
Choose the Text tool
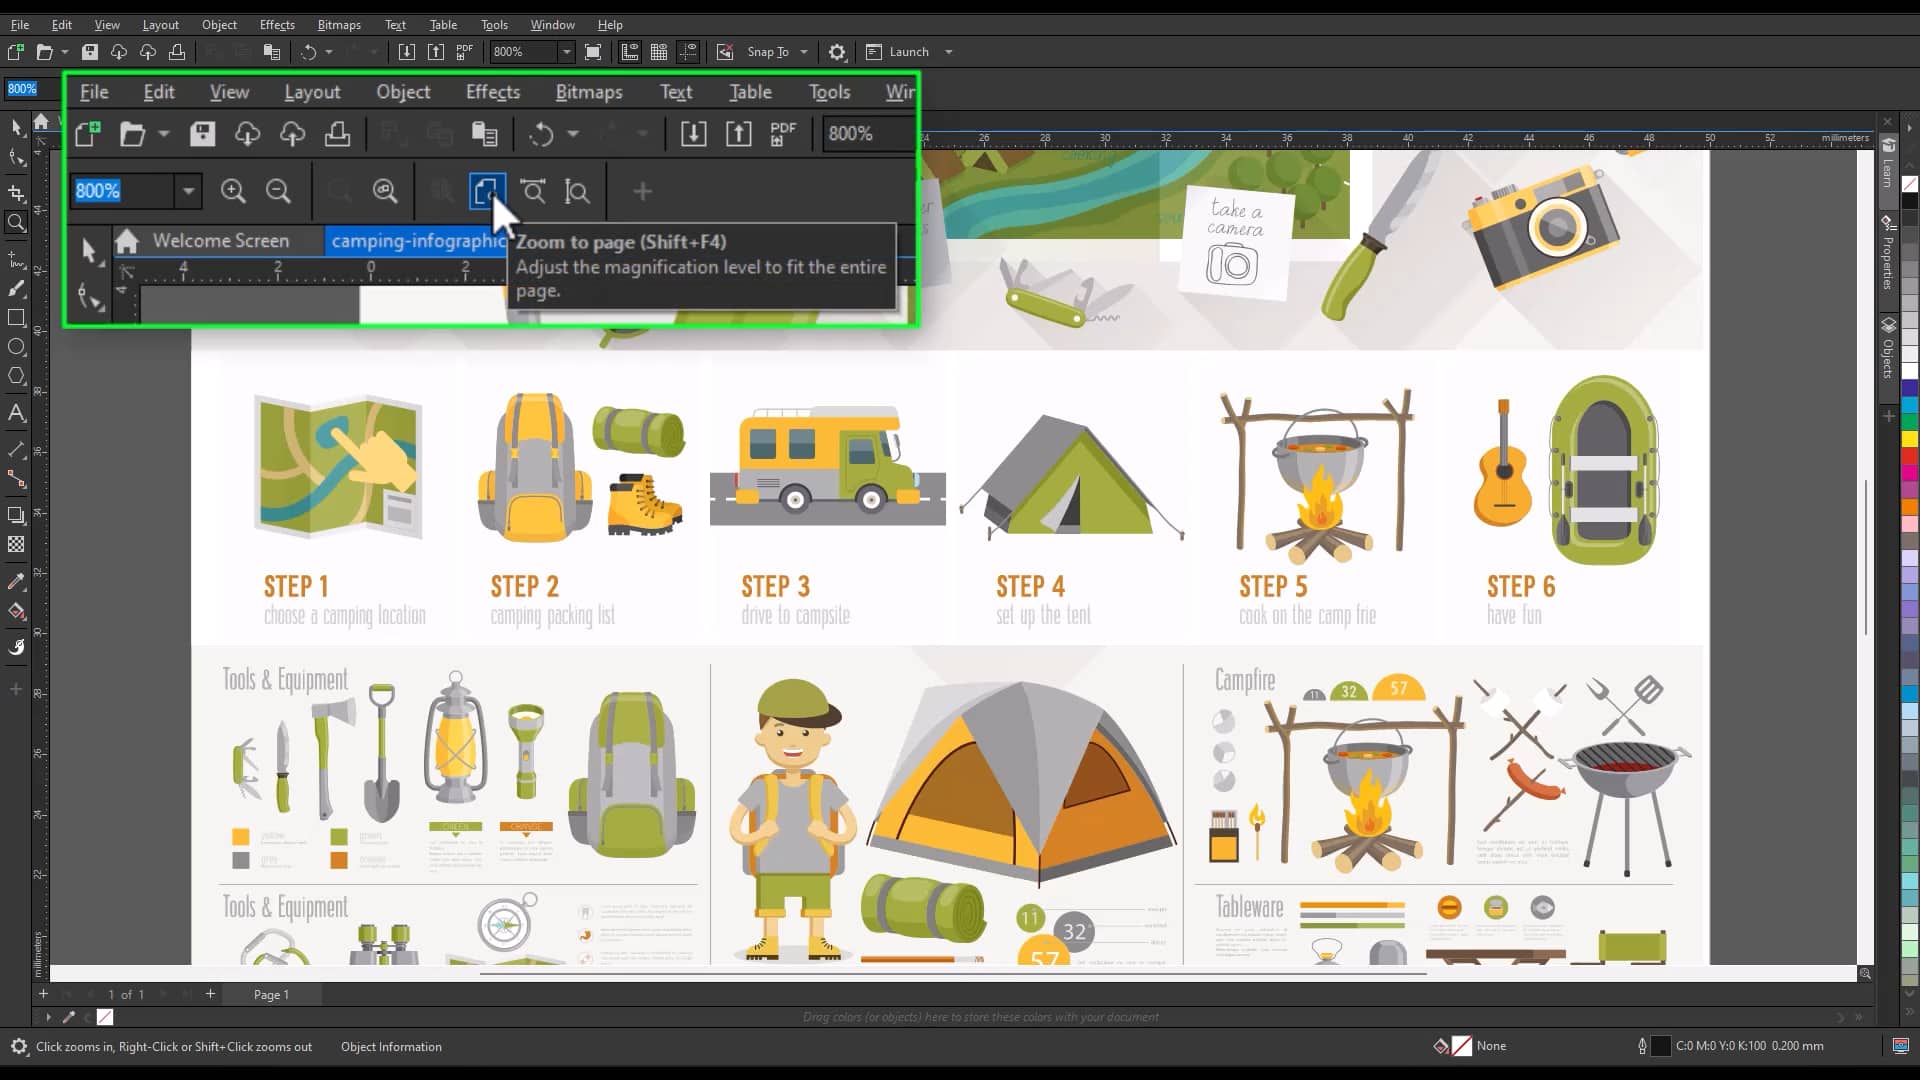(x=16, y=412)
